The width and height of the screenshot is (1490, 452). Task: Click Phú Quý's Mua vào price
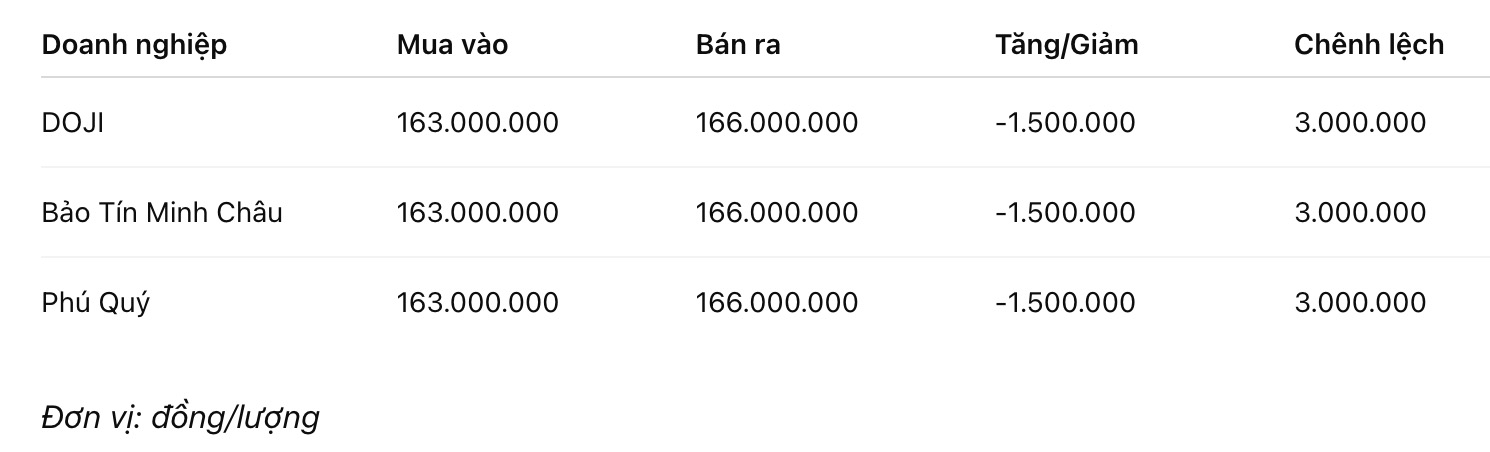477,303
